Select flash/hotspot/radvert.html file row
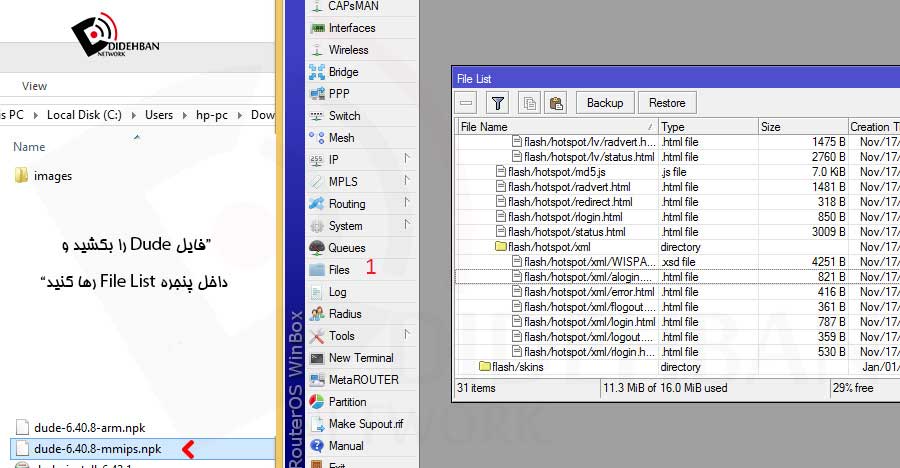 [x=677, y=187]
